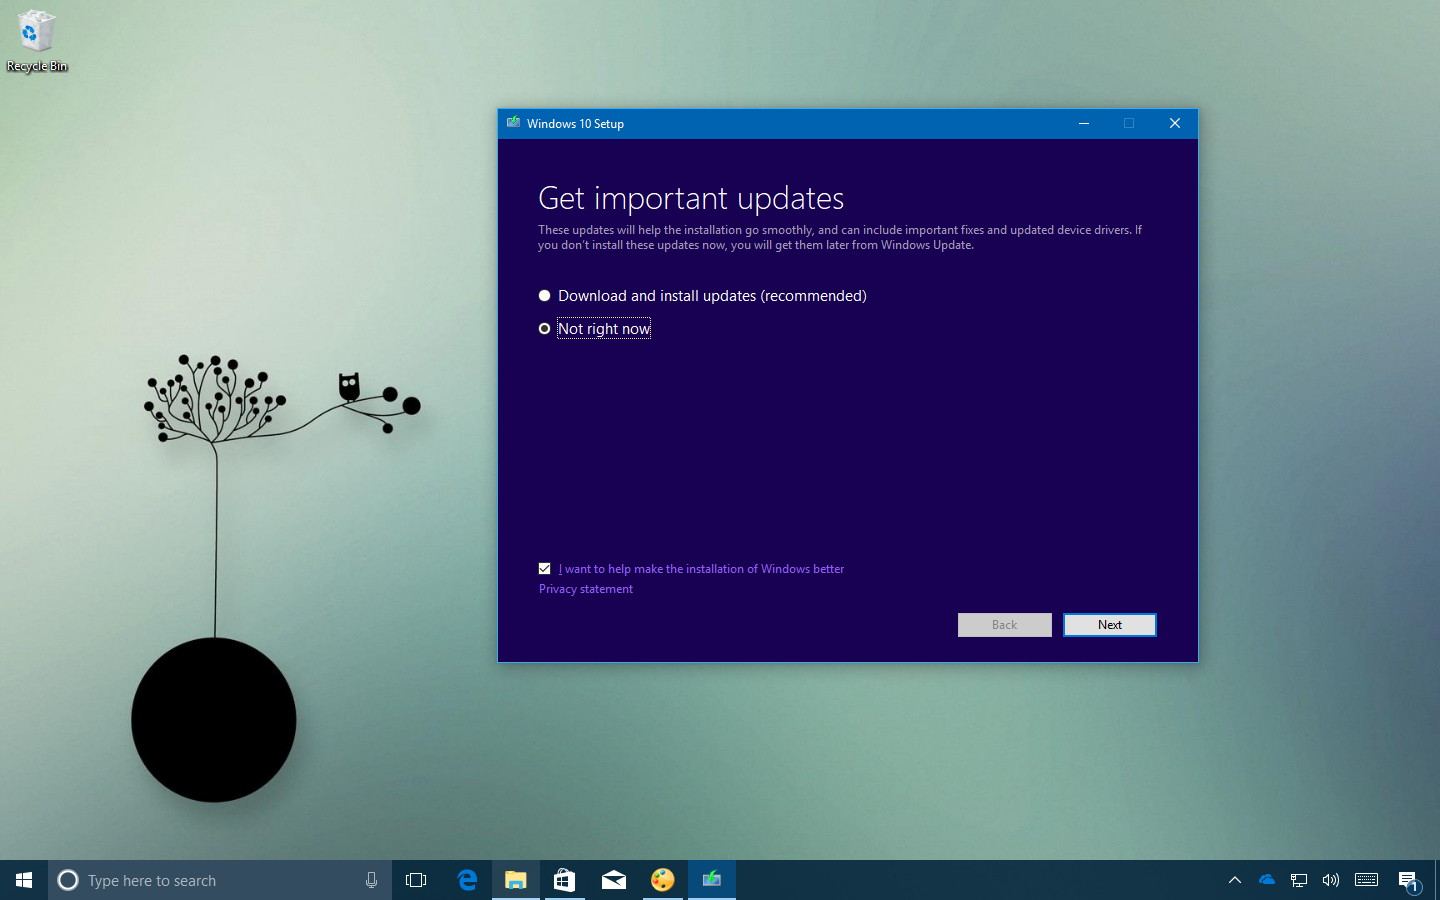The image size is (1440, 900).
Task: Open the Privacy statement link
Action: click(x=585, y=589)
